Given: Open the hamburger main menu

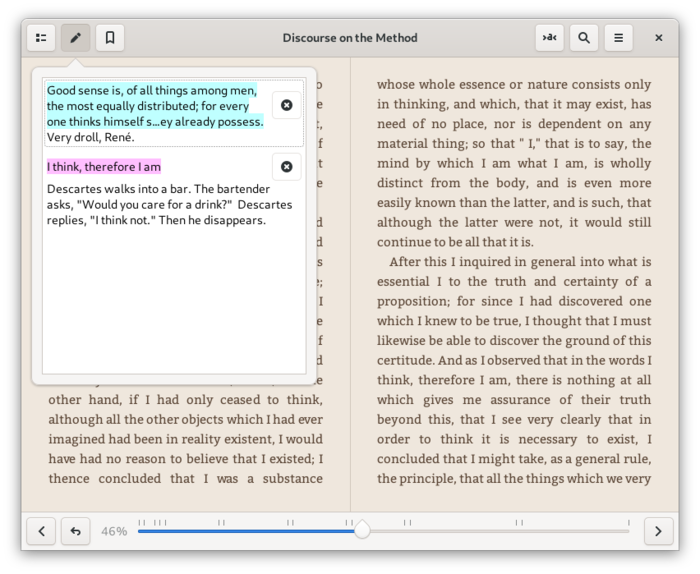Looking at the screenshot, I should point(618,38).
